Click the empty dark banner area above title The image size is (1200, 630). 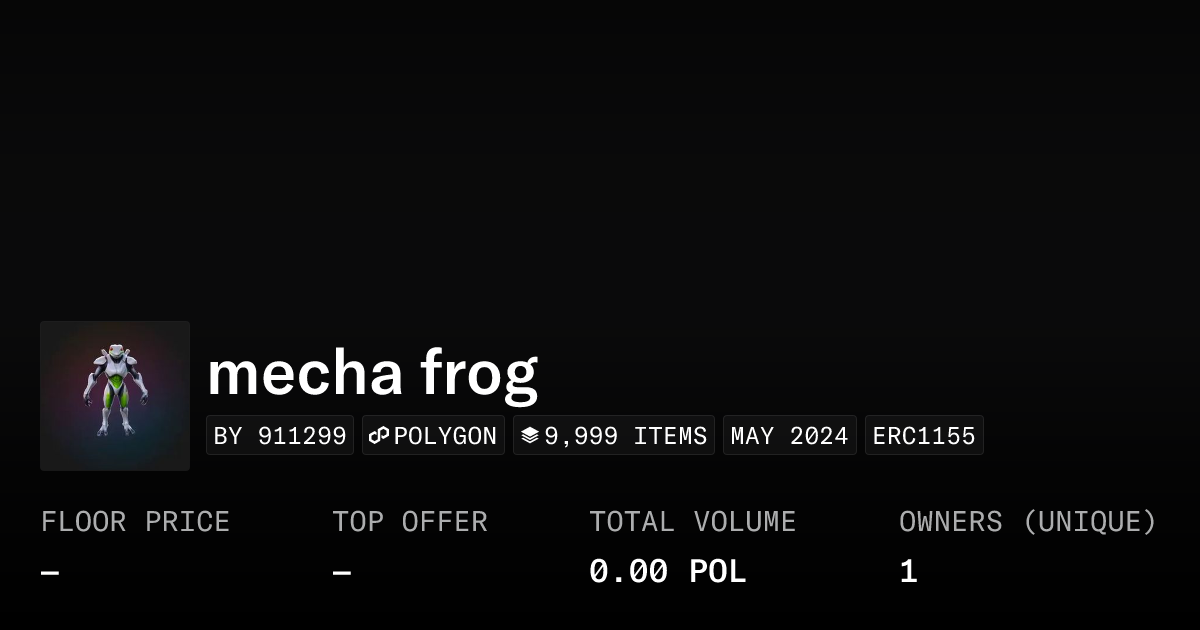point(600,150)
